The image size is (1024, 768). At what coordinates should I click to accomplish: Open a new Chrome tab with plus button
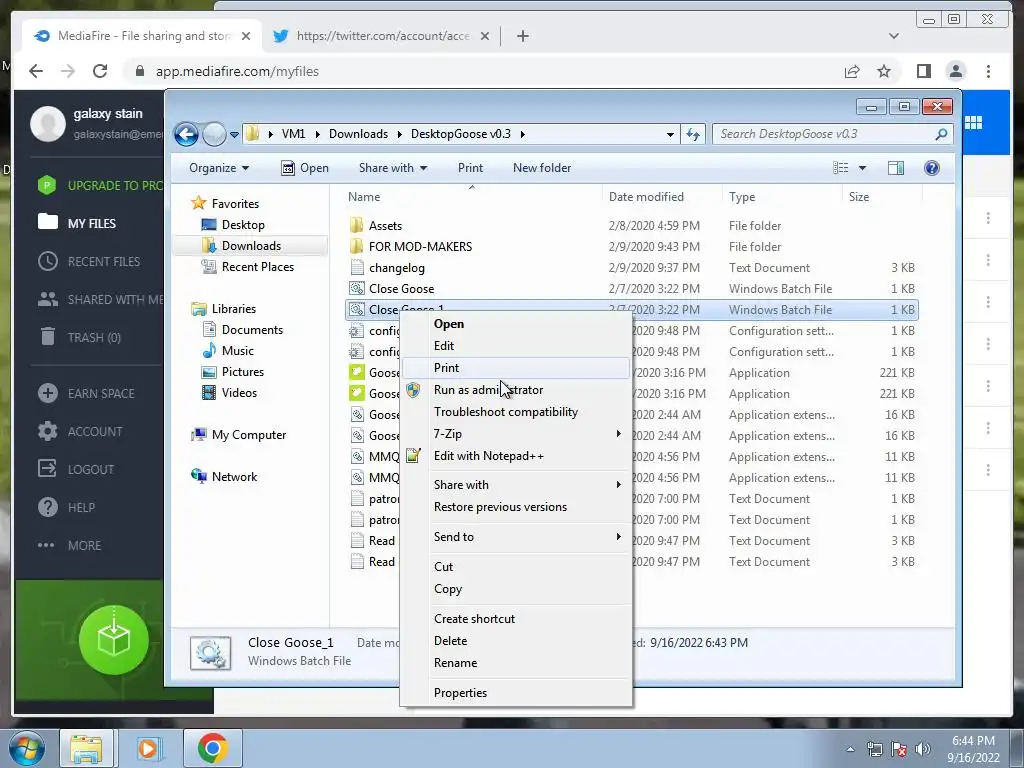click(522, 36)
